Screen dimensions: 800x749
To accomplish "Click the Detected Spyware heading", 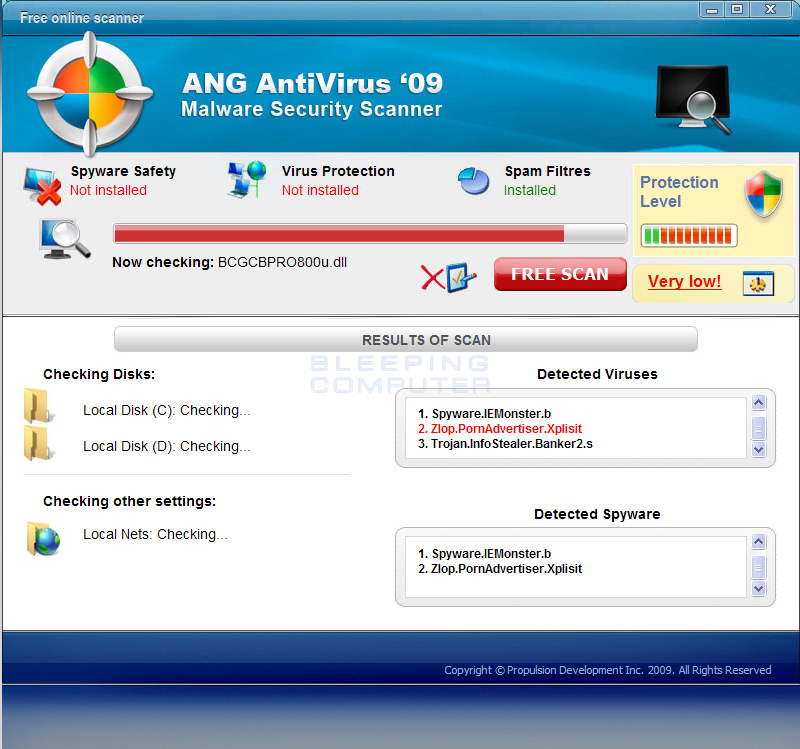I will [x=597, y=514].
